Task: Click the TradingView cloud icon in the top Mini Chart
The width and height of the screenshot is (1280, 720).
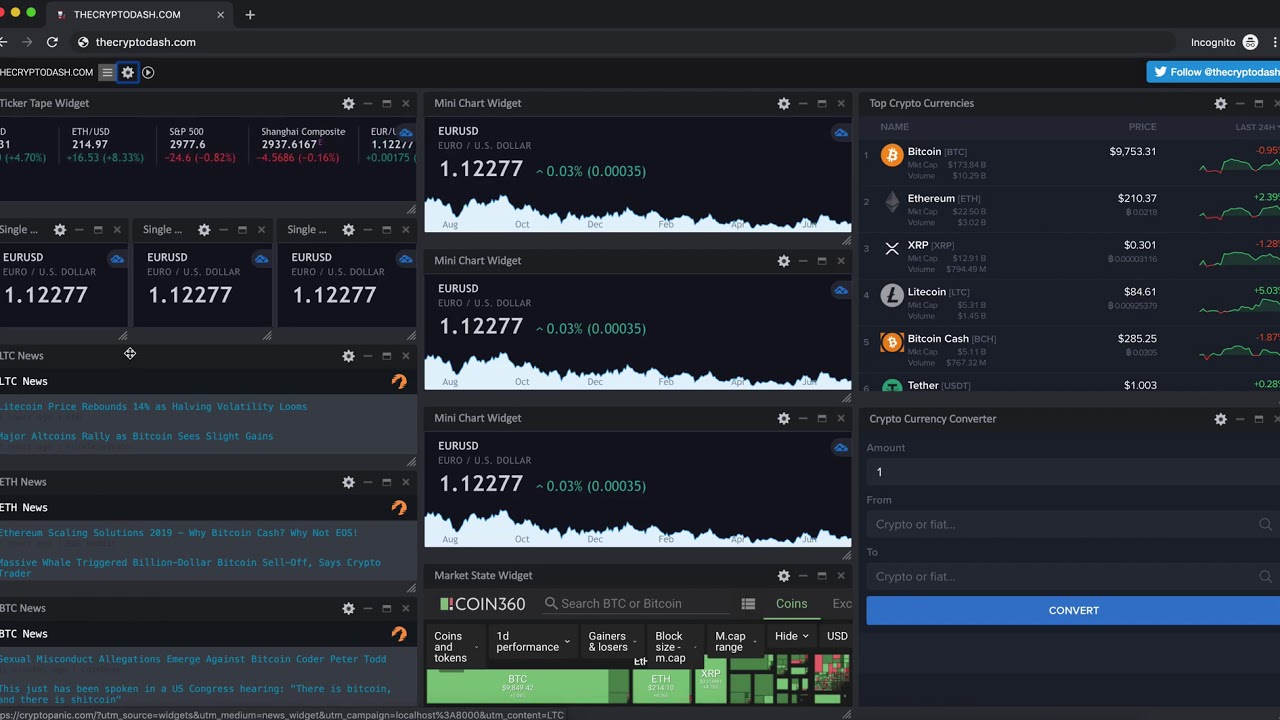Action: pos(840,132)
